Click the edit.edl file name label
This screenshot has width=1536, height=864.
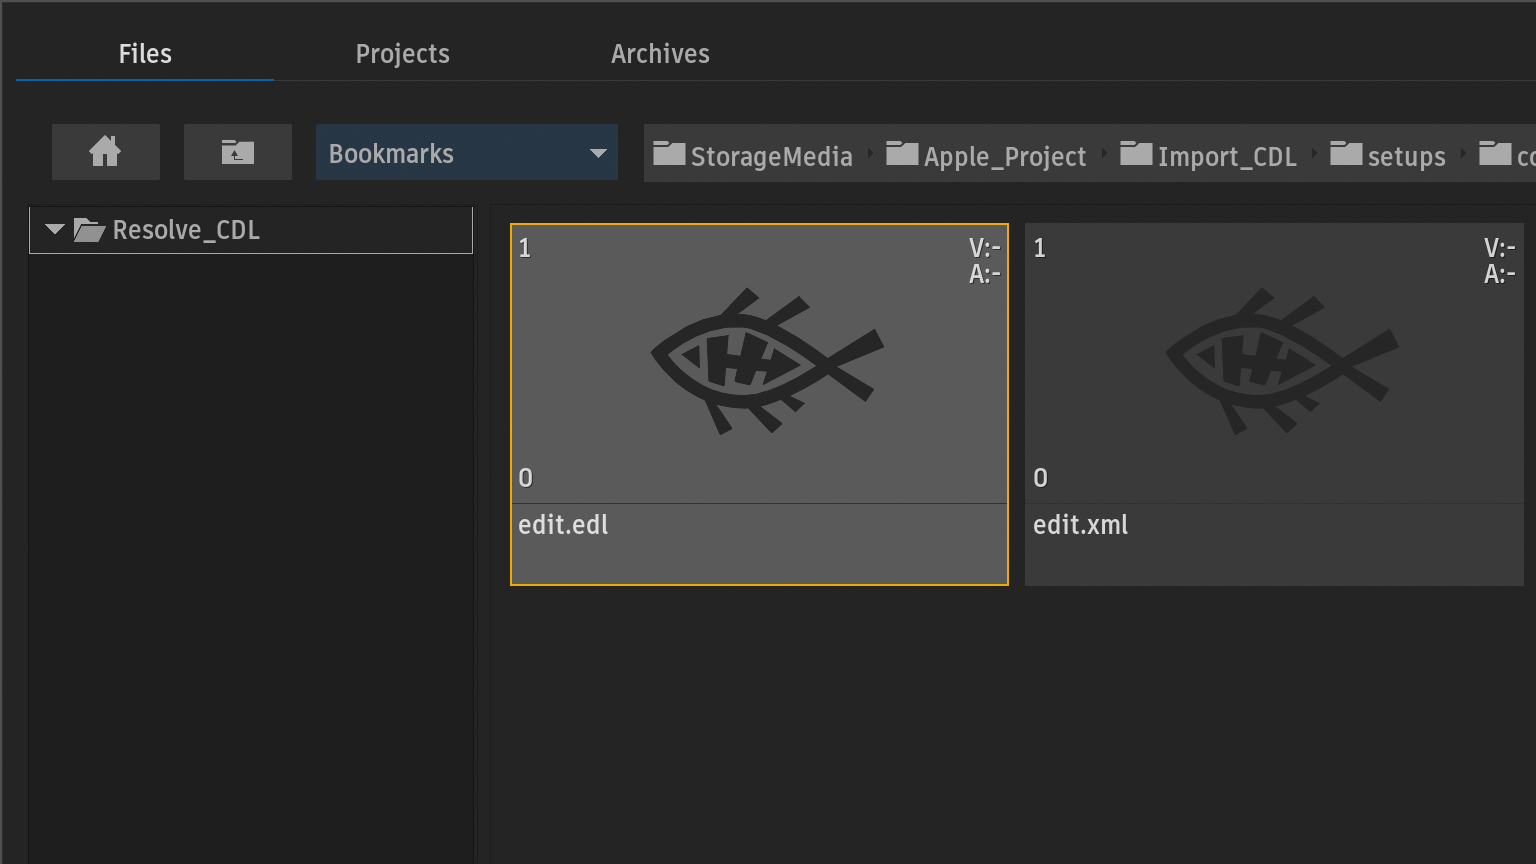(563, 525)
